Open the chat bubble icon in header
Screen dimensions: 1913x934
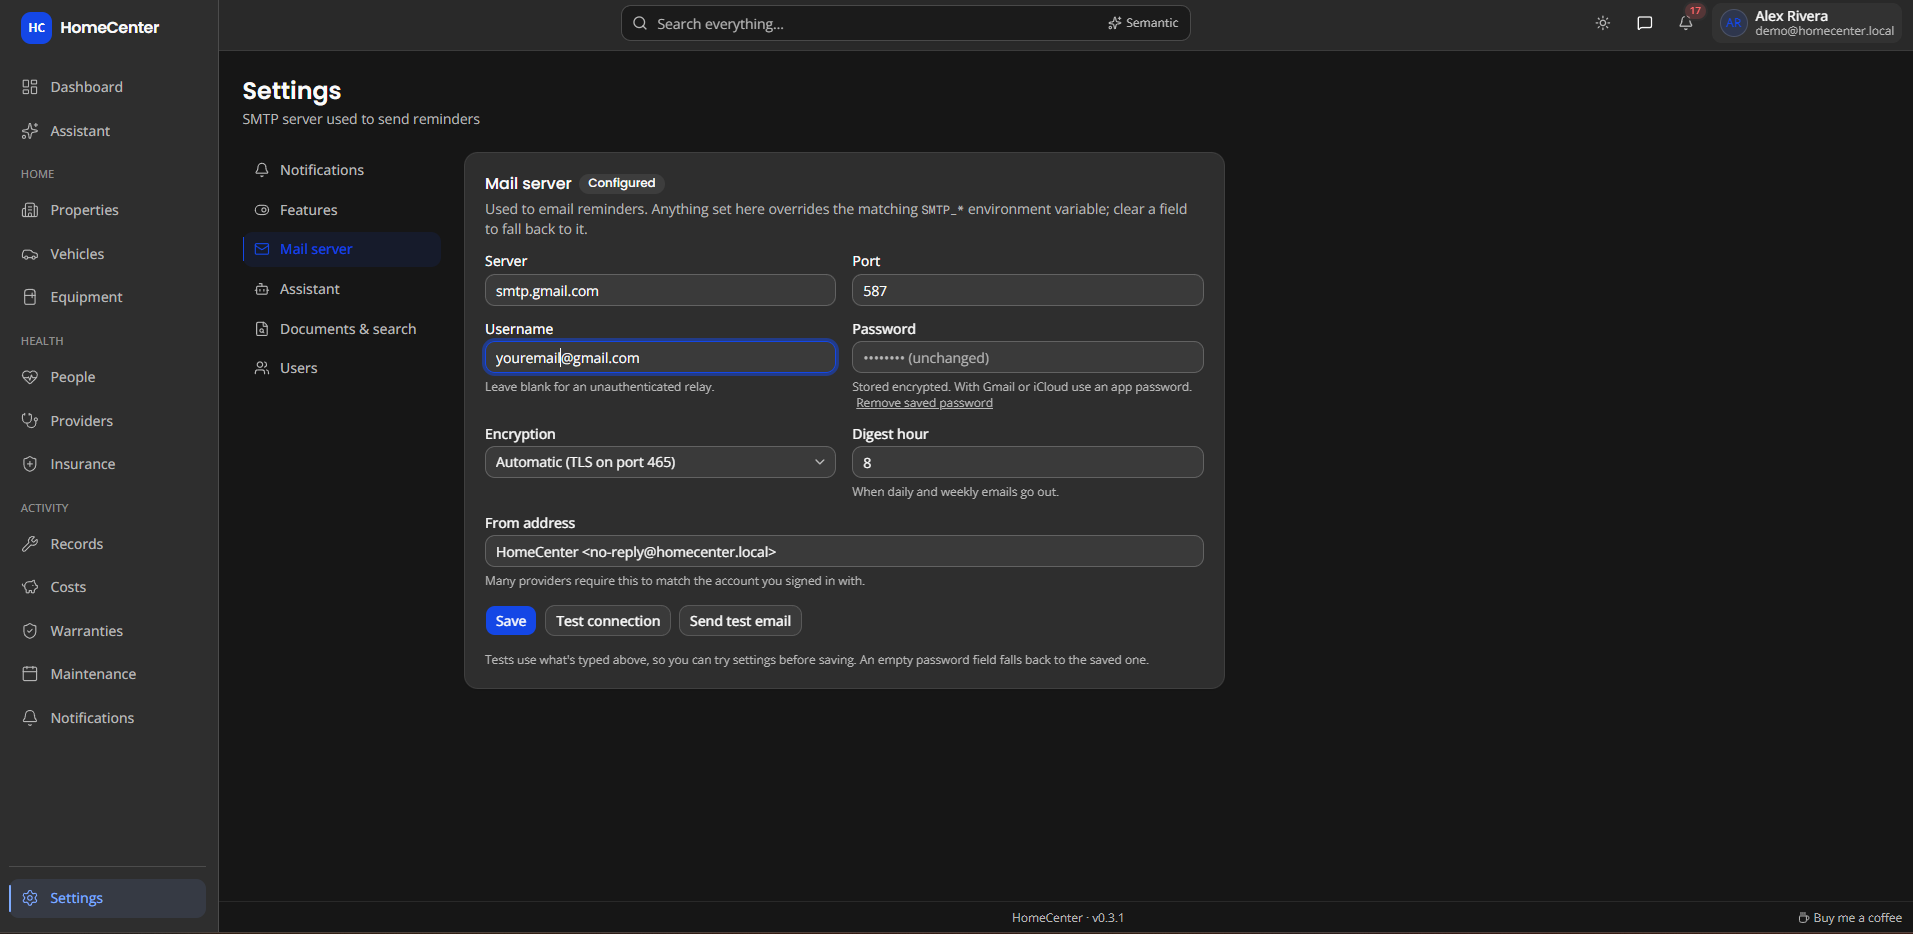pos(1644,23)
